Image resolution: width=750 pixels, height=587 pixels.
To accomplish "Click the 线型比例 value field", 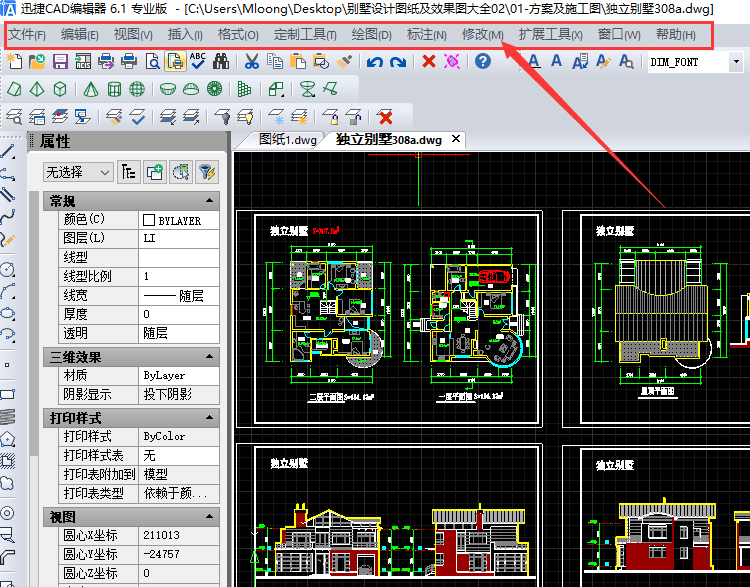I will pos(179,276).
